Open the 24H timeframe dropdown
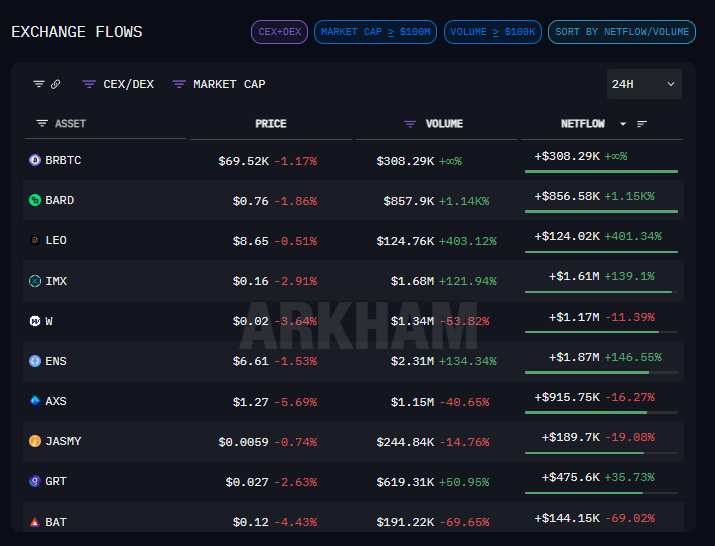Image resolution: width=715 pixels, height=546 pixels. point(644,84)
